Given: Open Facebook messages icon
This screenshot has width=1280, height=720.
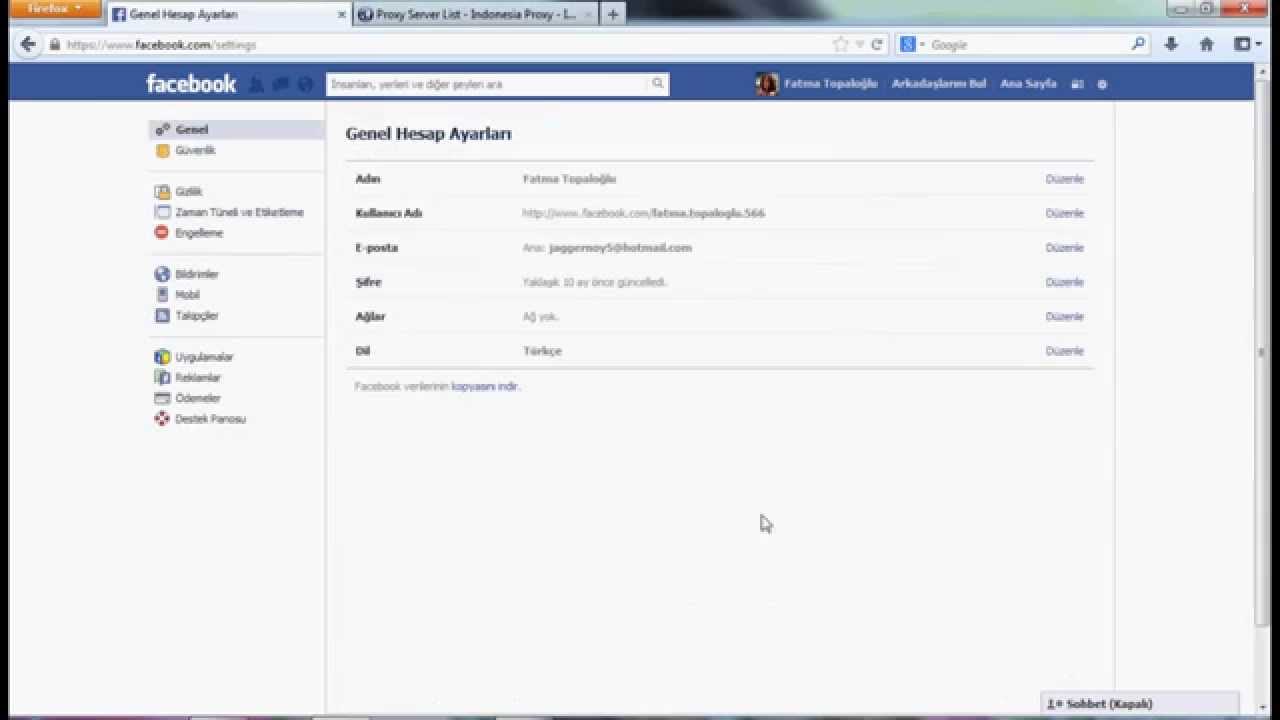Looking at the screenshot, I should click(x=281, y=85).
